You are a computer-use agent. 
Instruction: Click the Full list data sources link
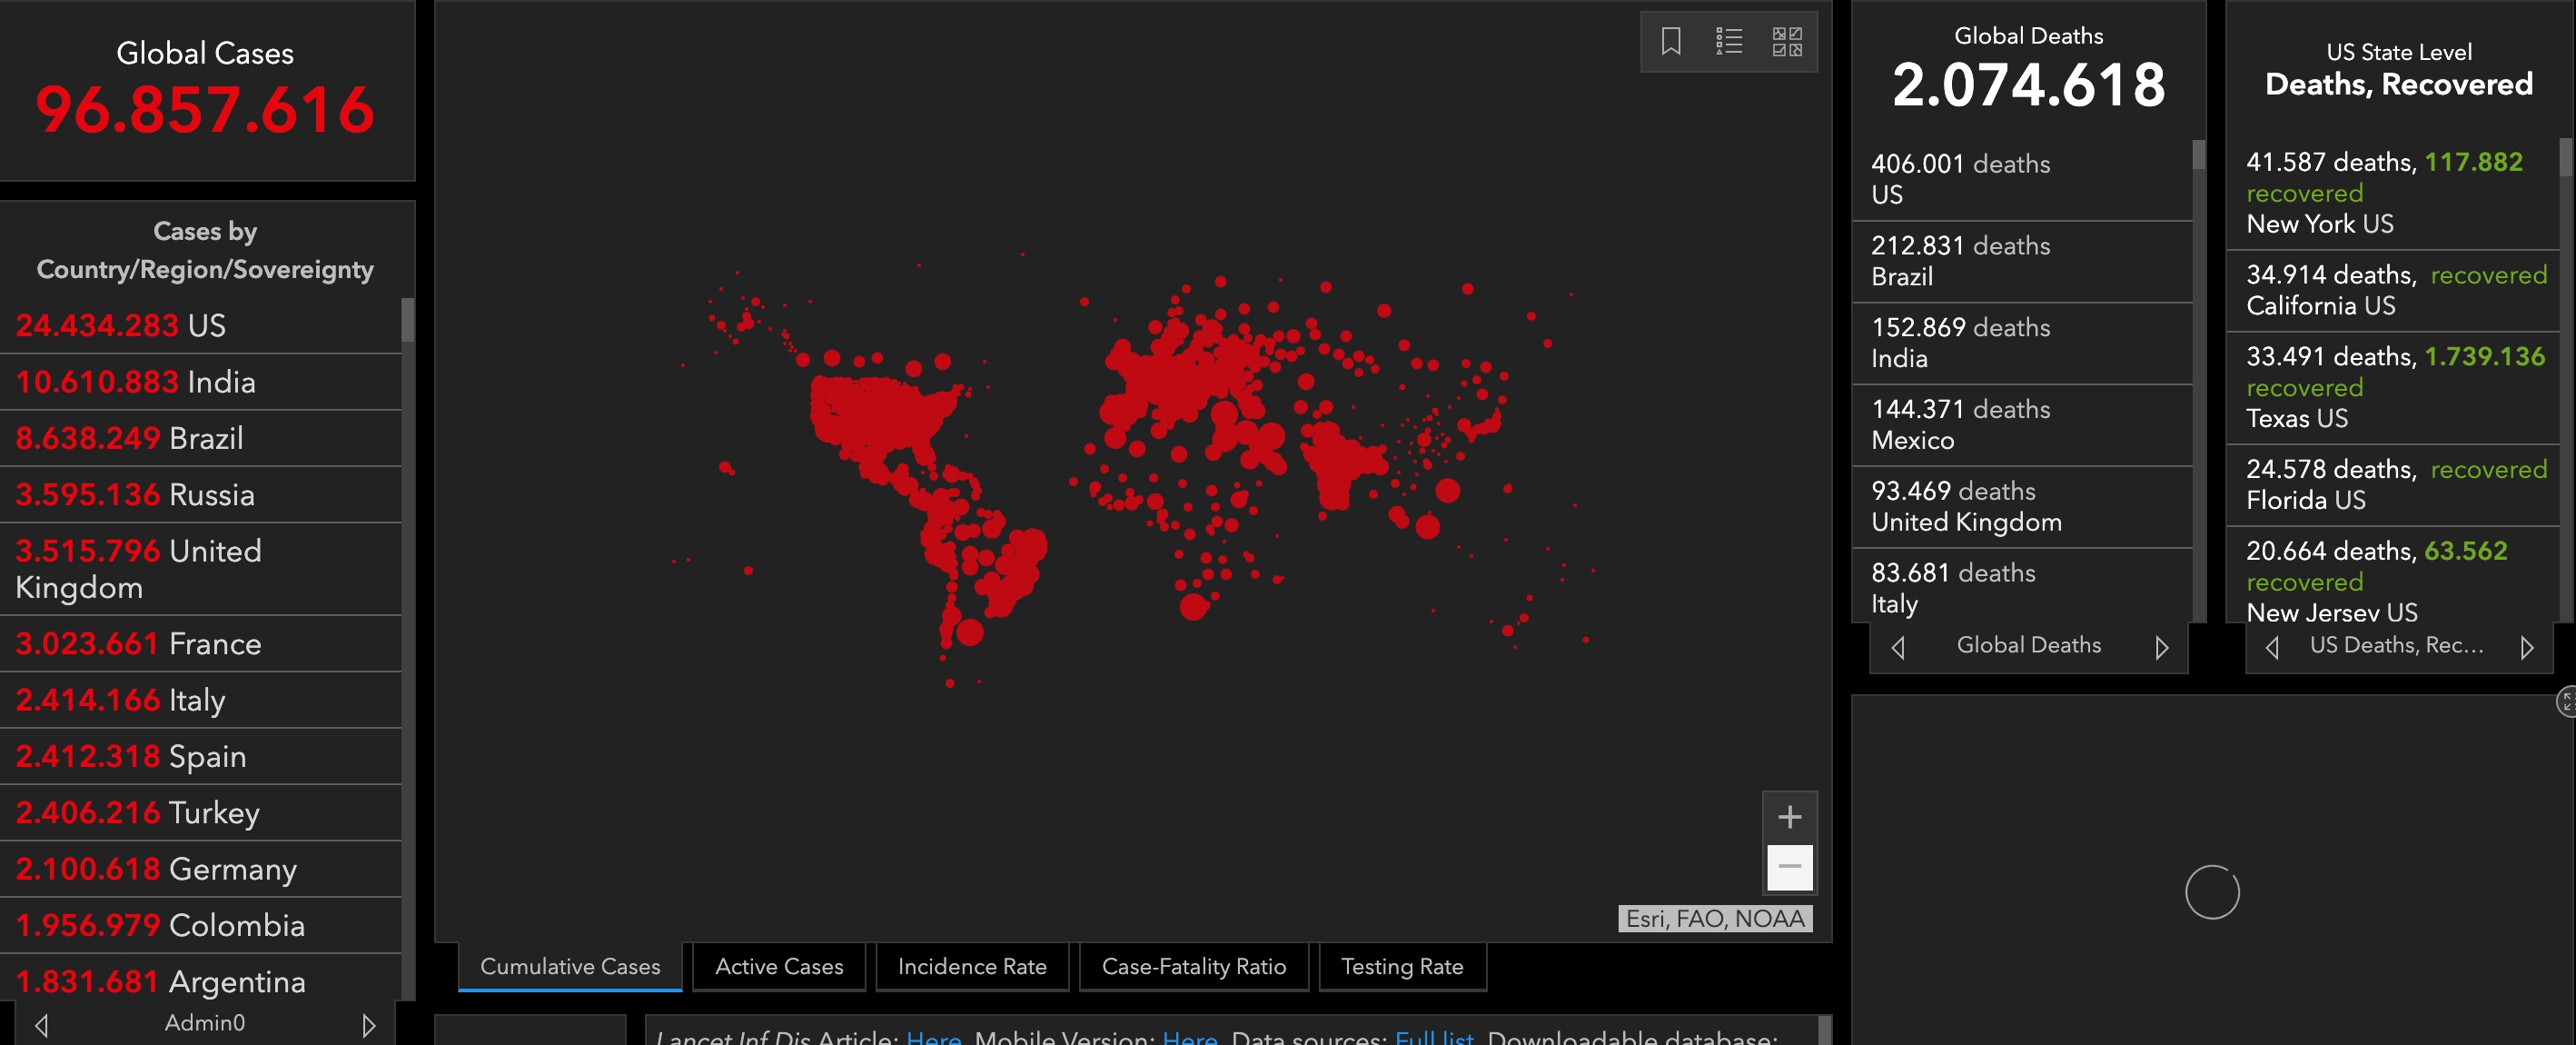pos(1433,1037)
